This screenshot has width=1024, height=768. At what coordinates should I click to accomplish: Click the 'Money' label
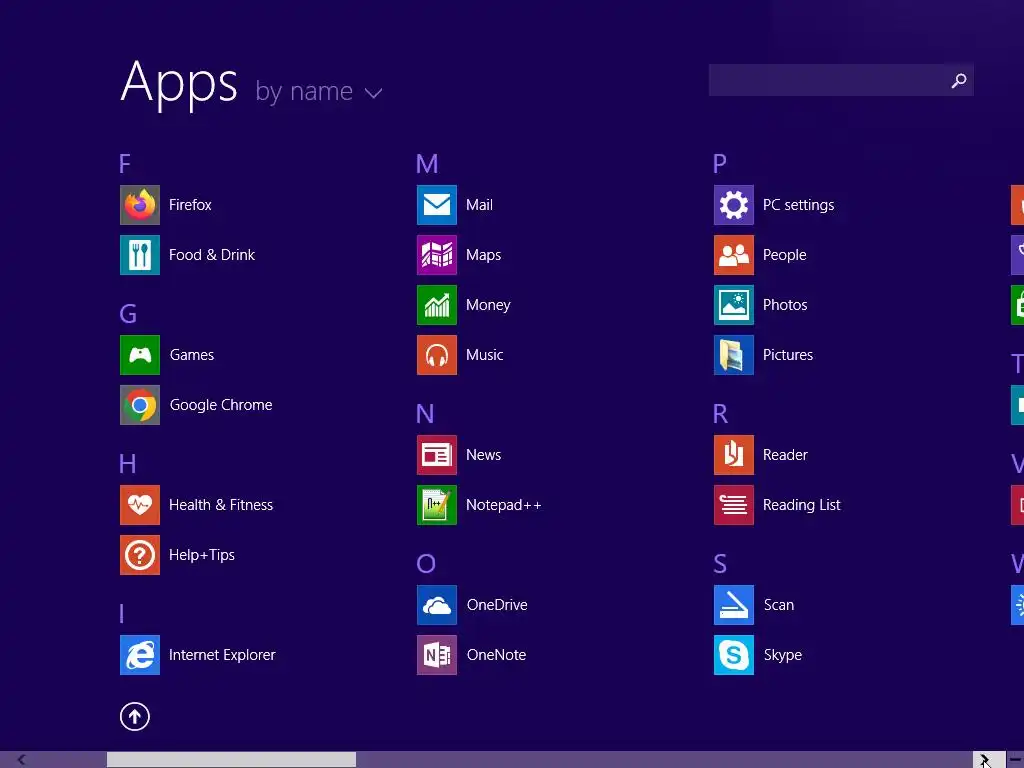[488, 305]
